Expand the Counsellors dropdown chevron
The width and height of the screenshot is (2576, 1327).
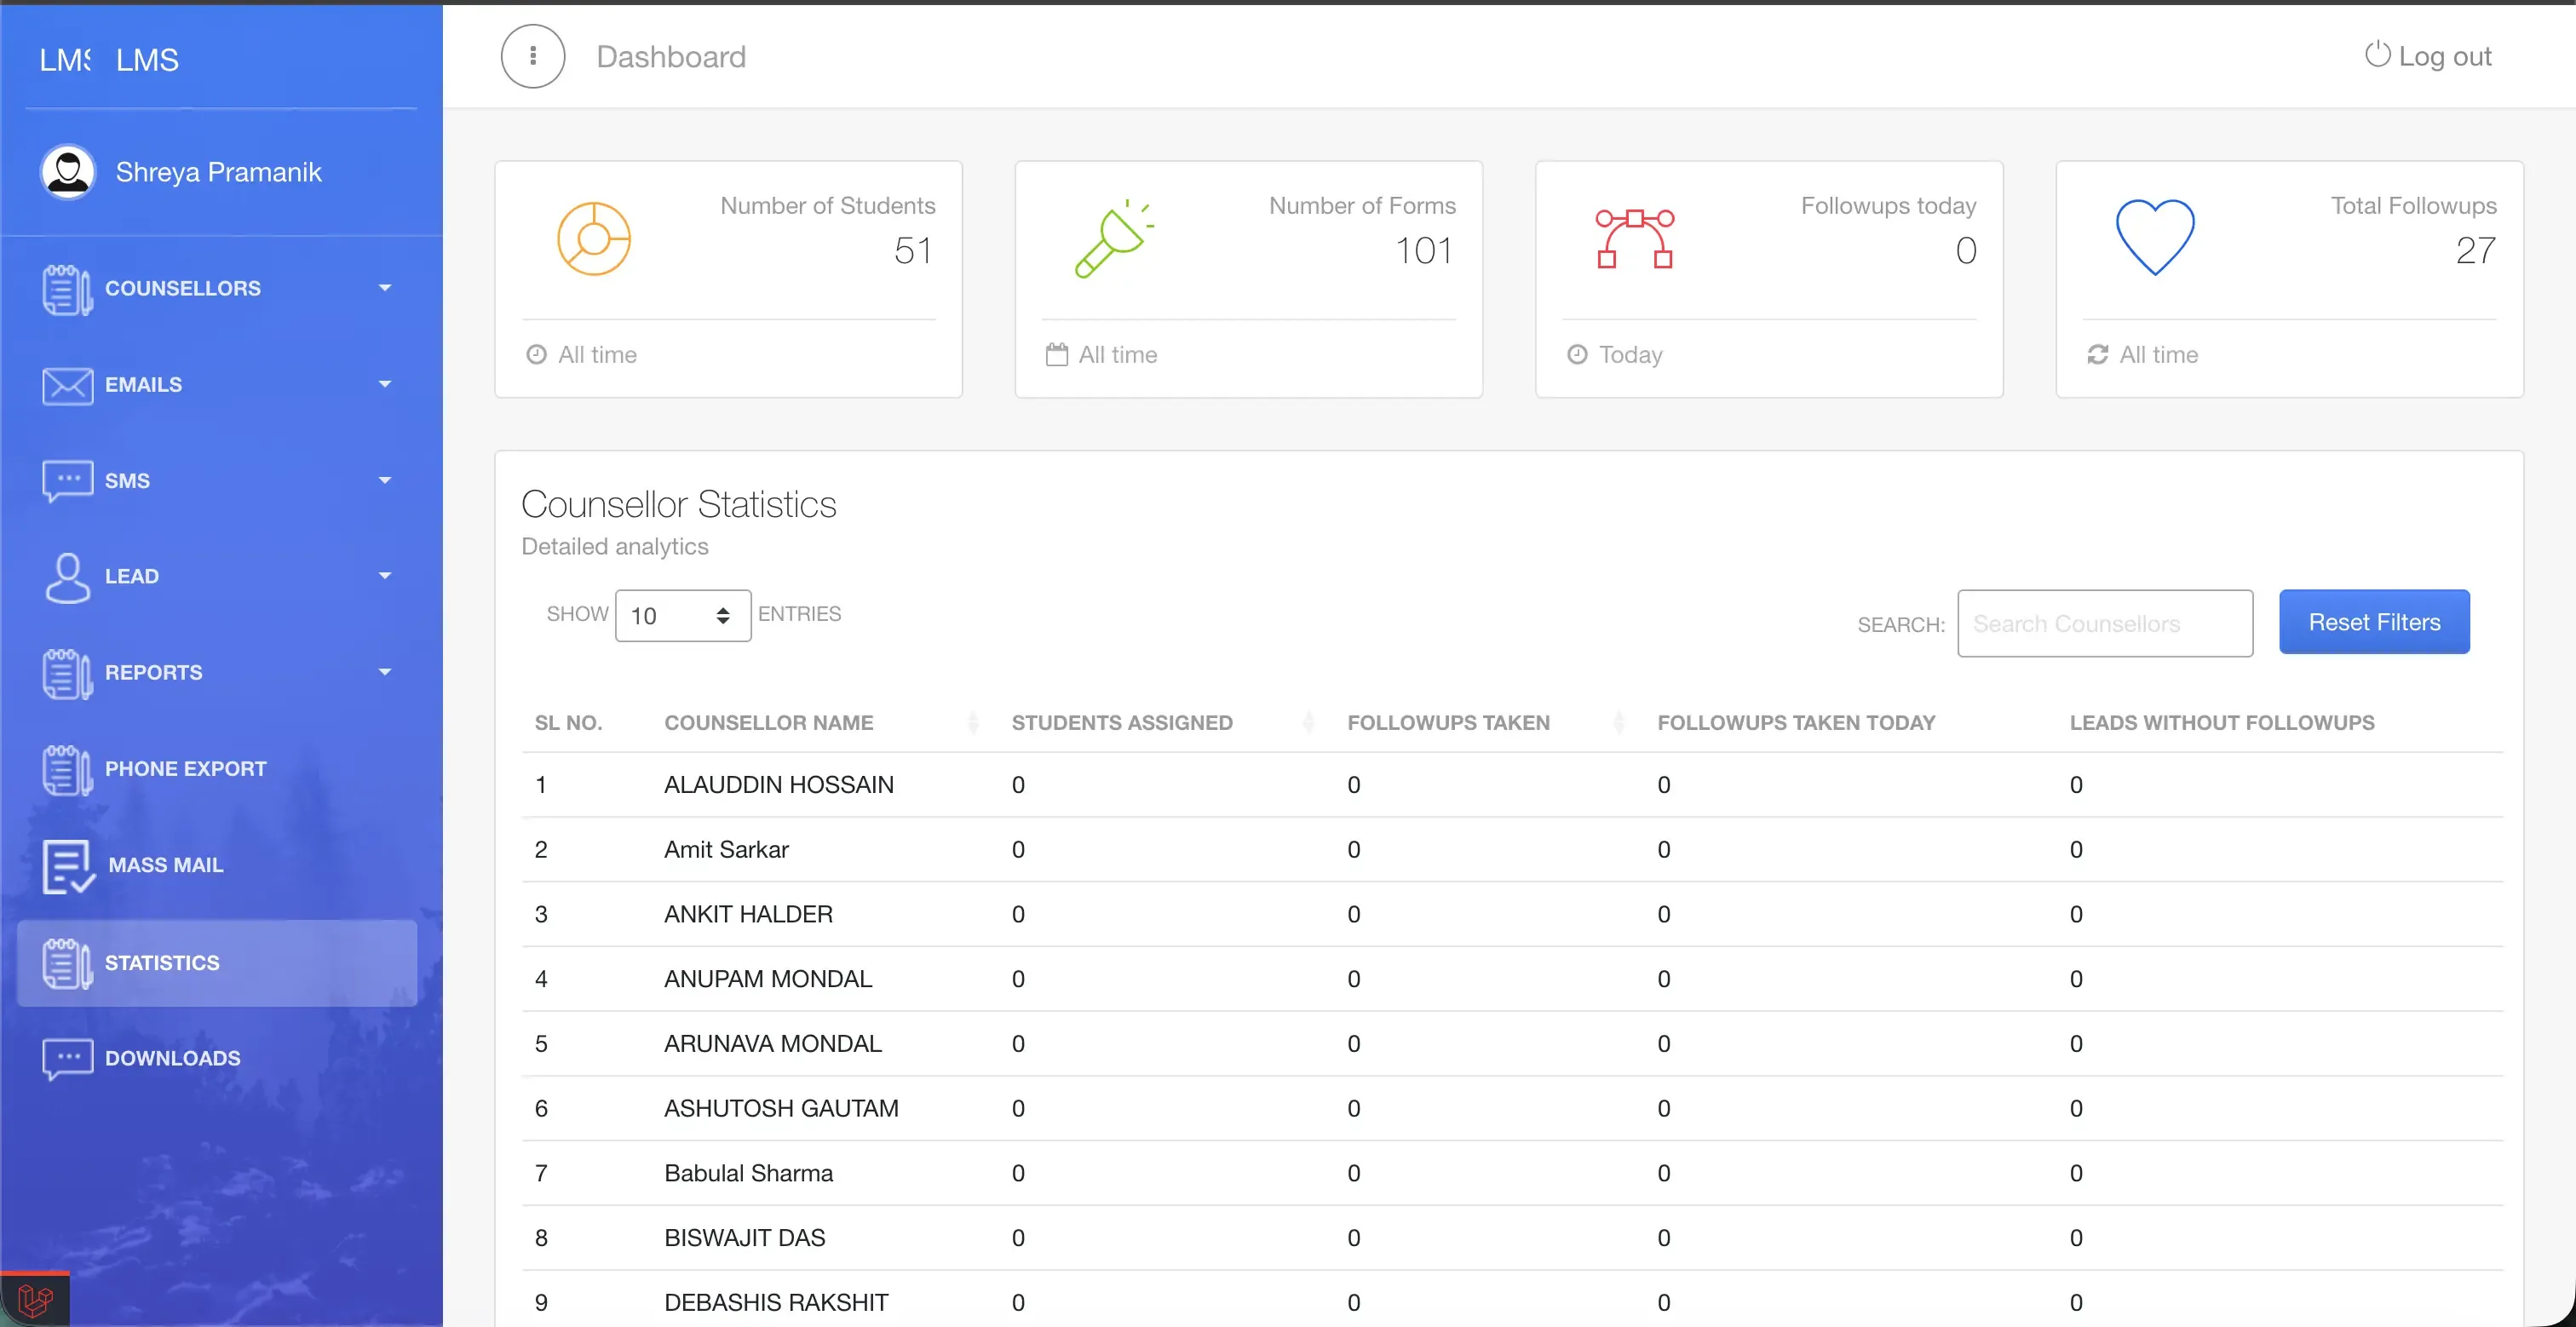[384, 287]
